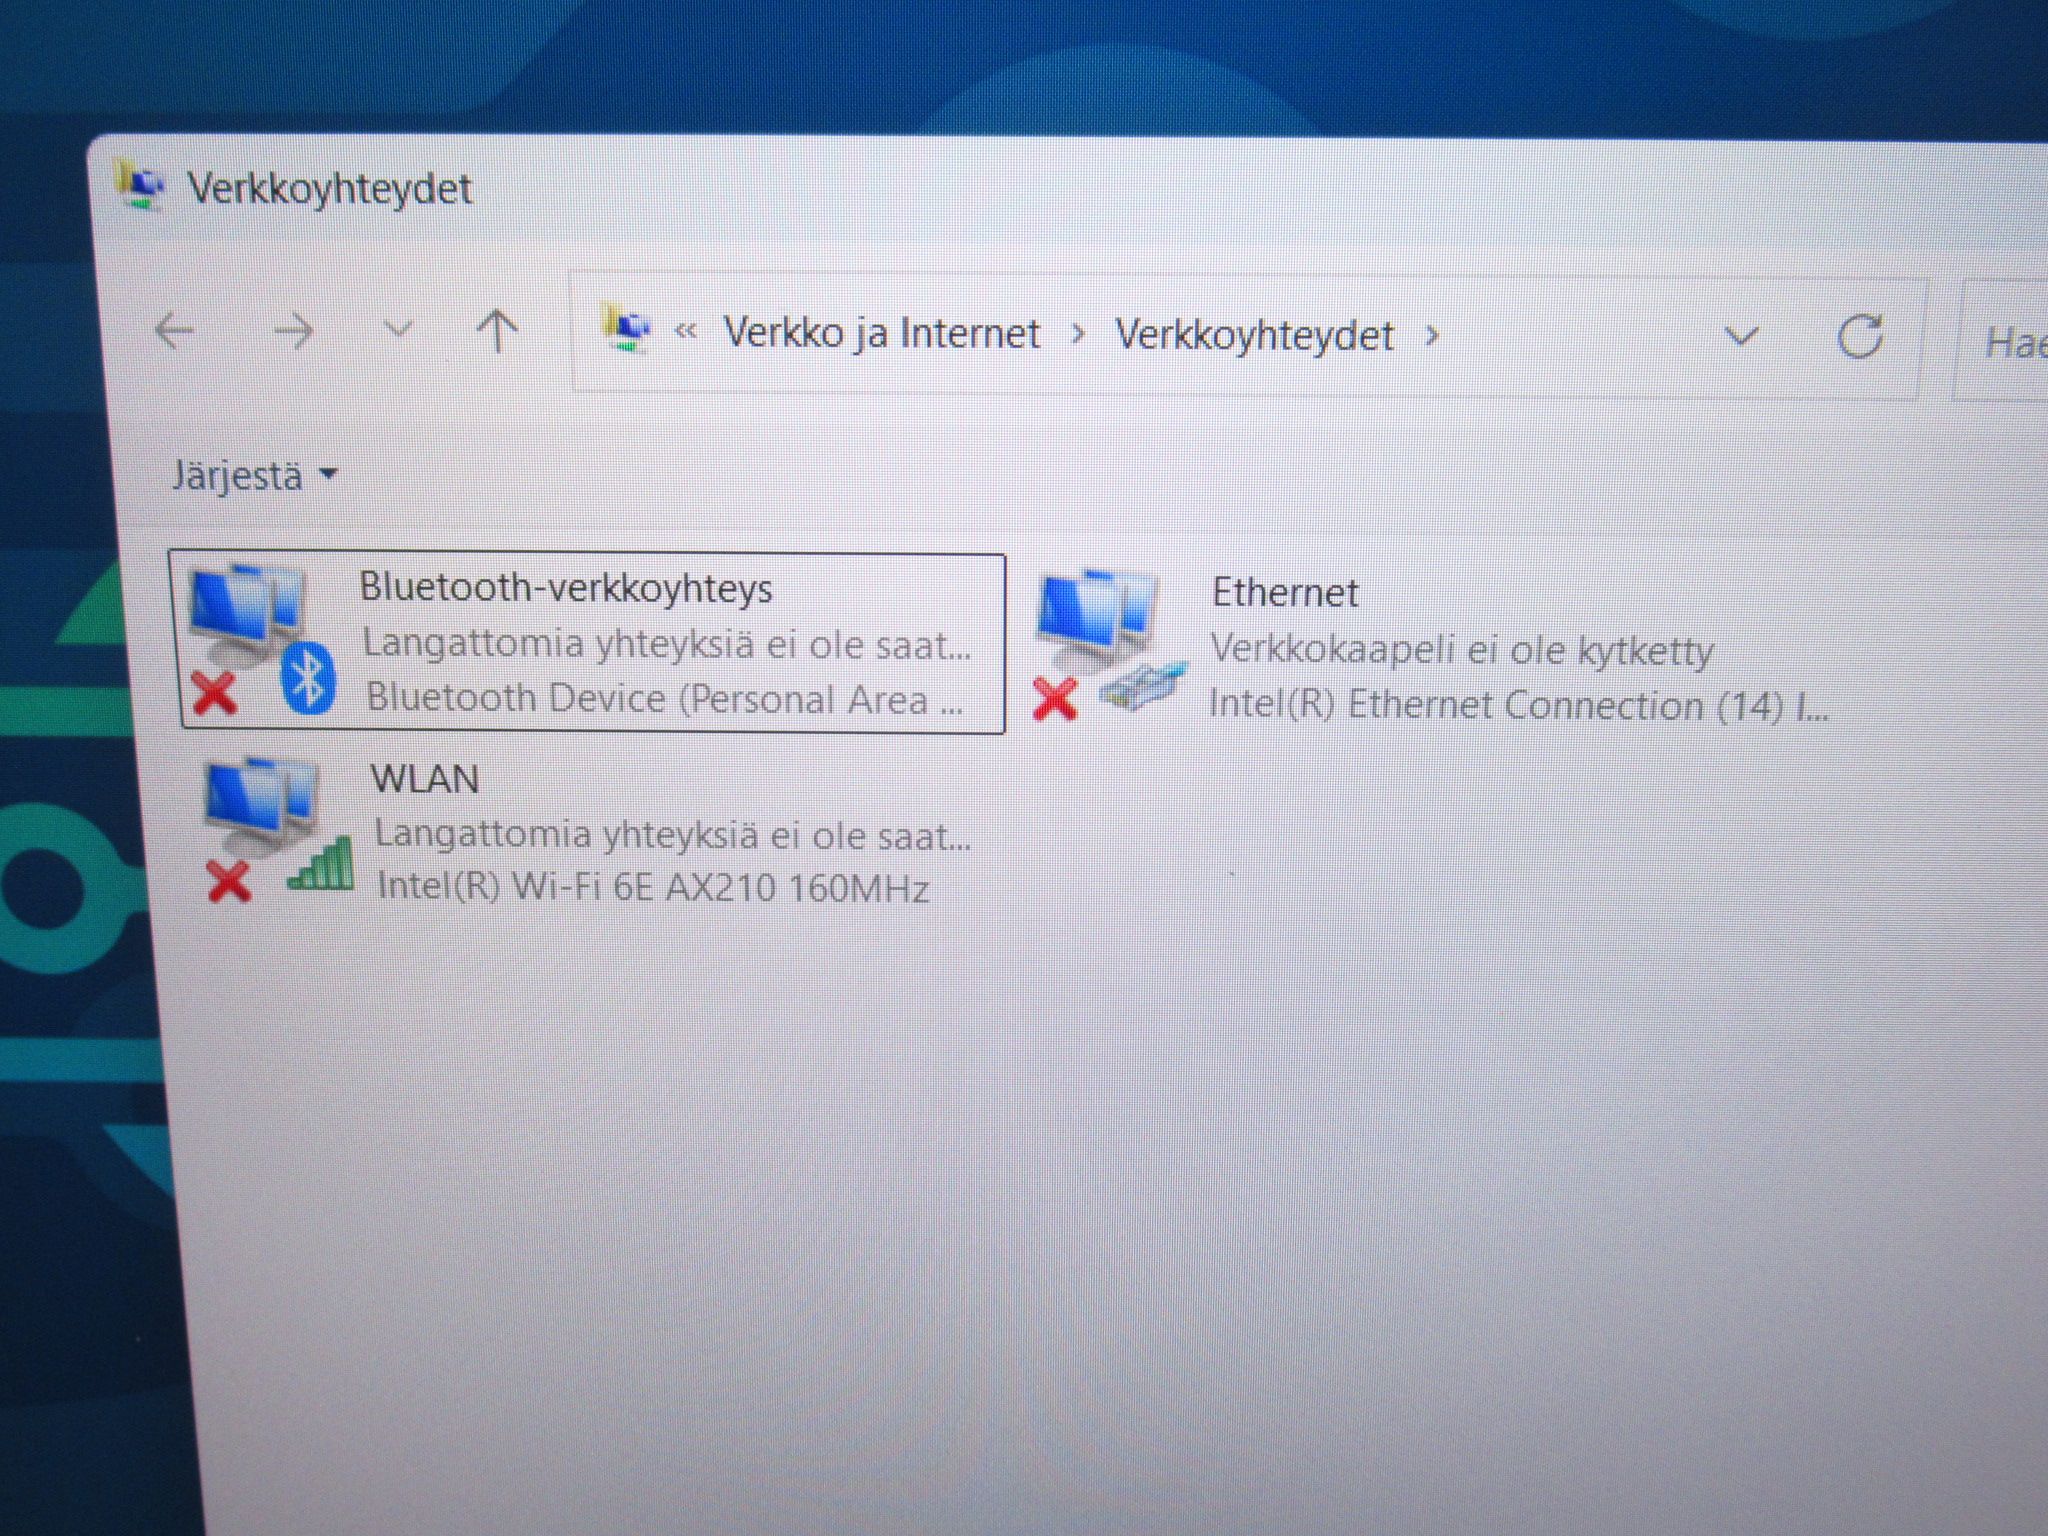Refresh the Verkkoyhteydet folder view
This screenshot has width=2048, height=1536.
click(x=1860, y=336)
